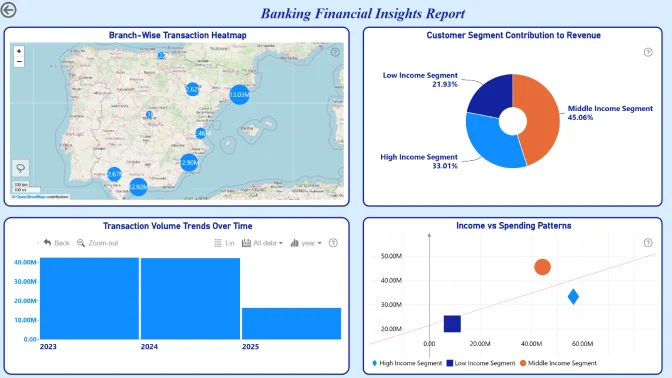Click the 13.03M bubble on the map
672x378 pixels.
tap(239, 94)
